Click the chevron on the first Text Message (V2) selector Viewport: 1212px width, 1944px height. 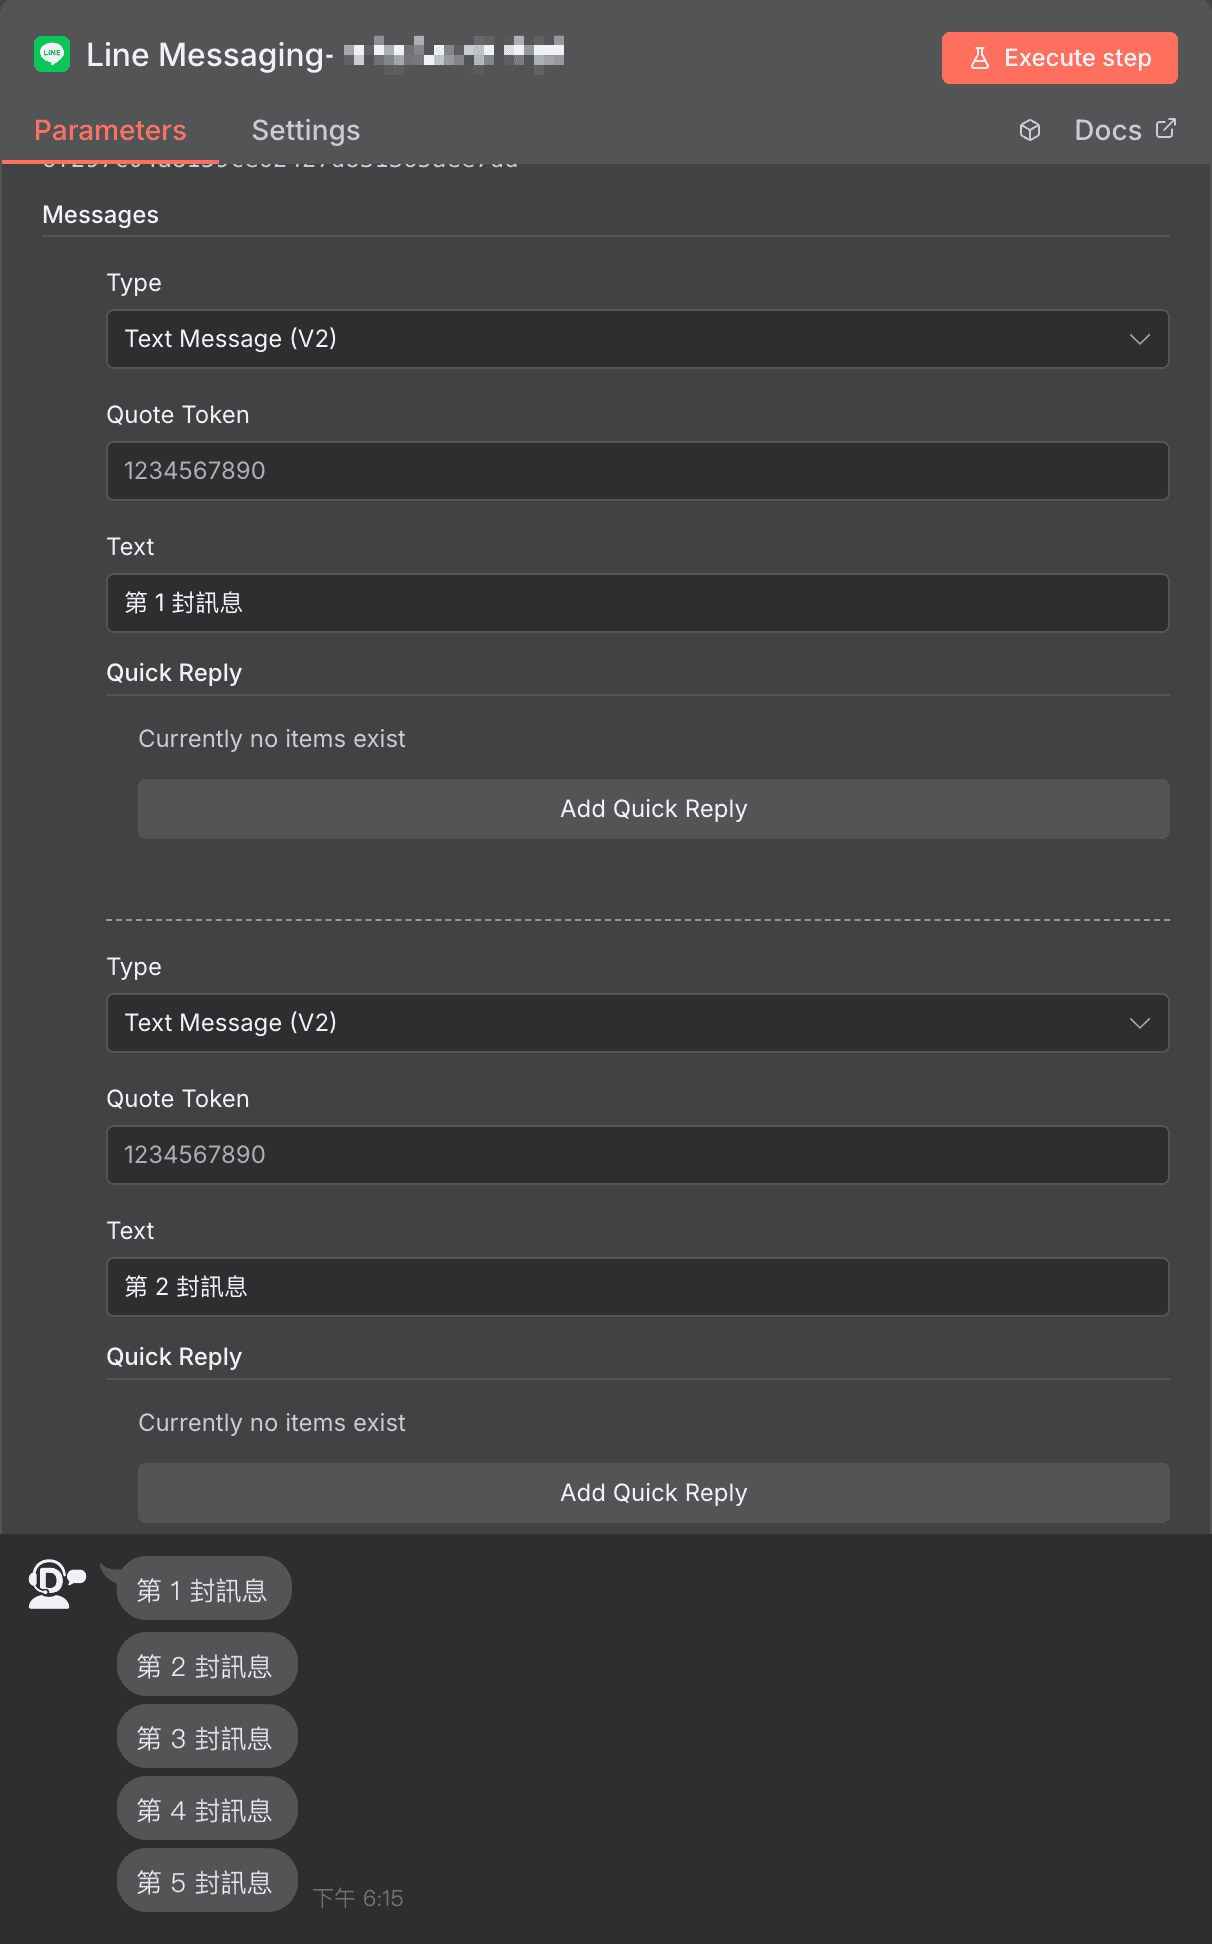click(1140, 339)
